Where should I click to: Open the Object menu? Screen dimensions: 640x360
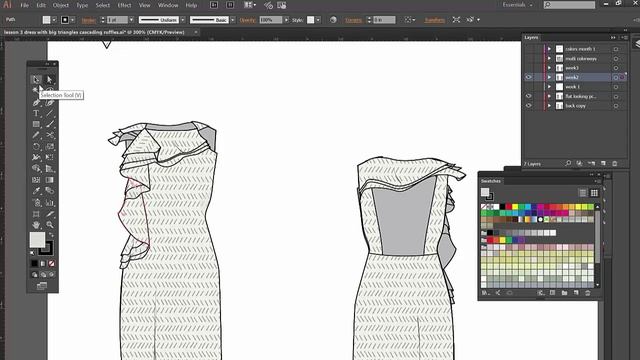pos(61,5)
